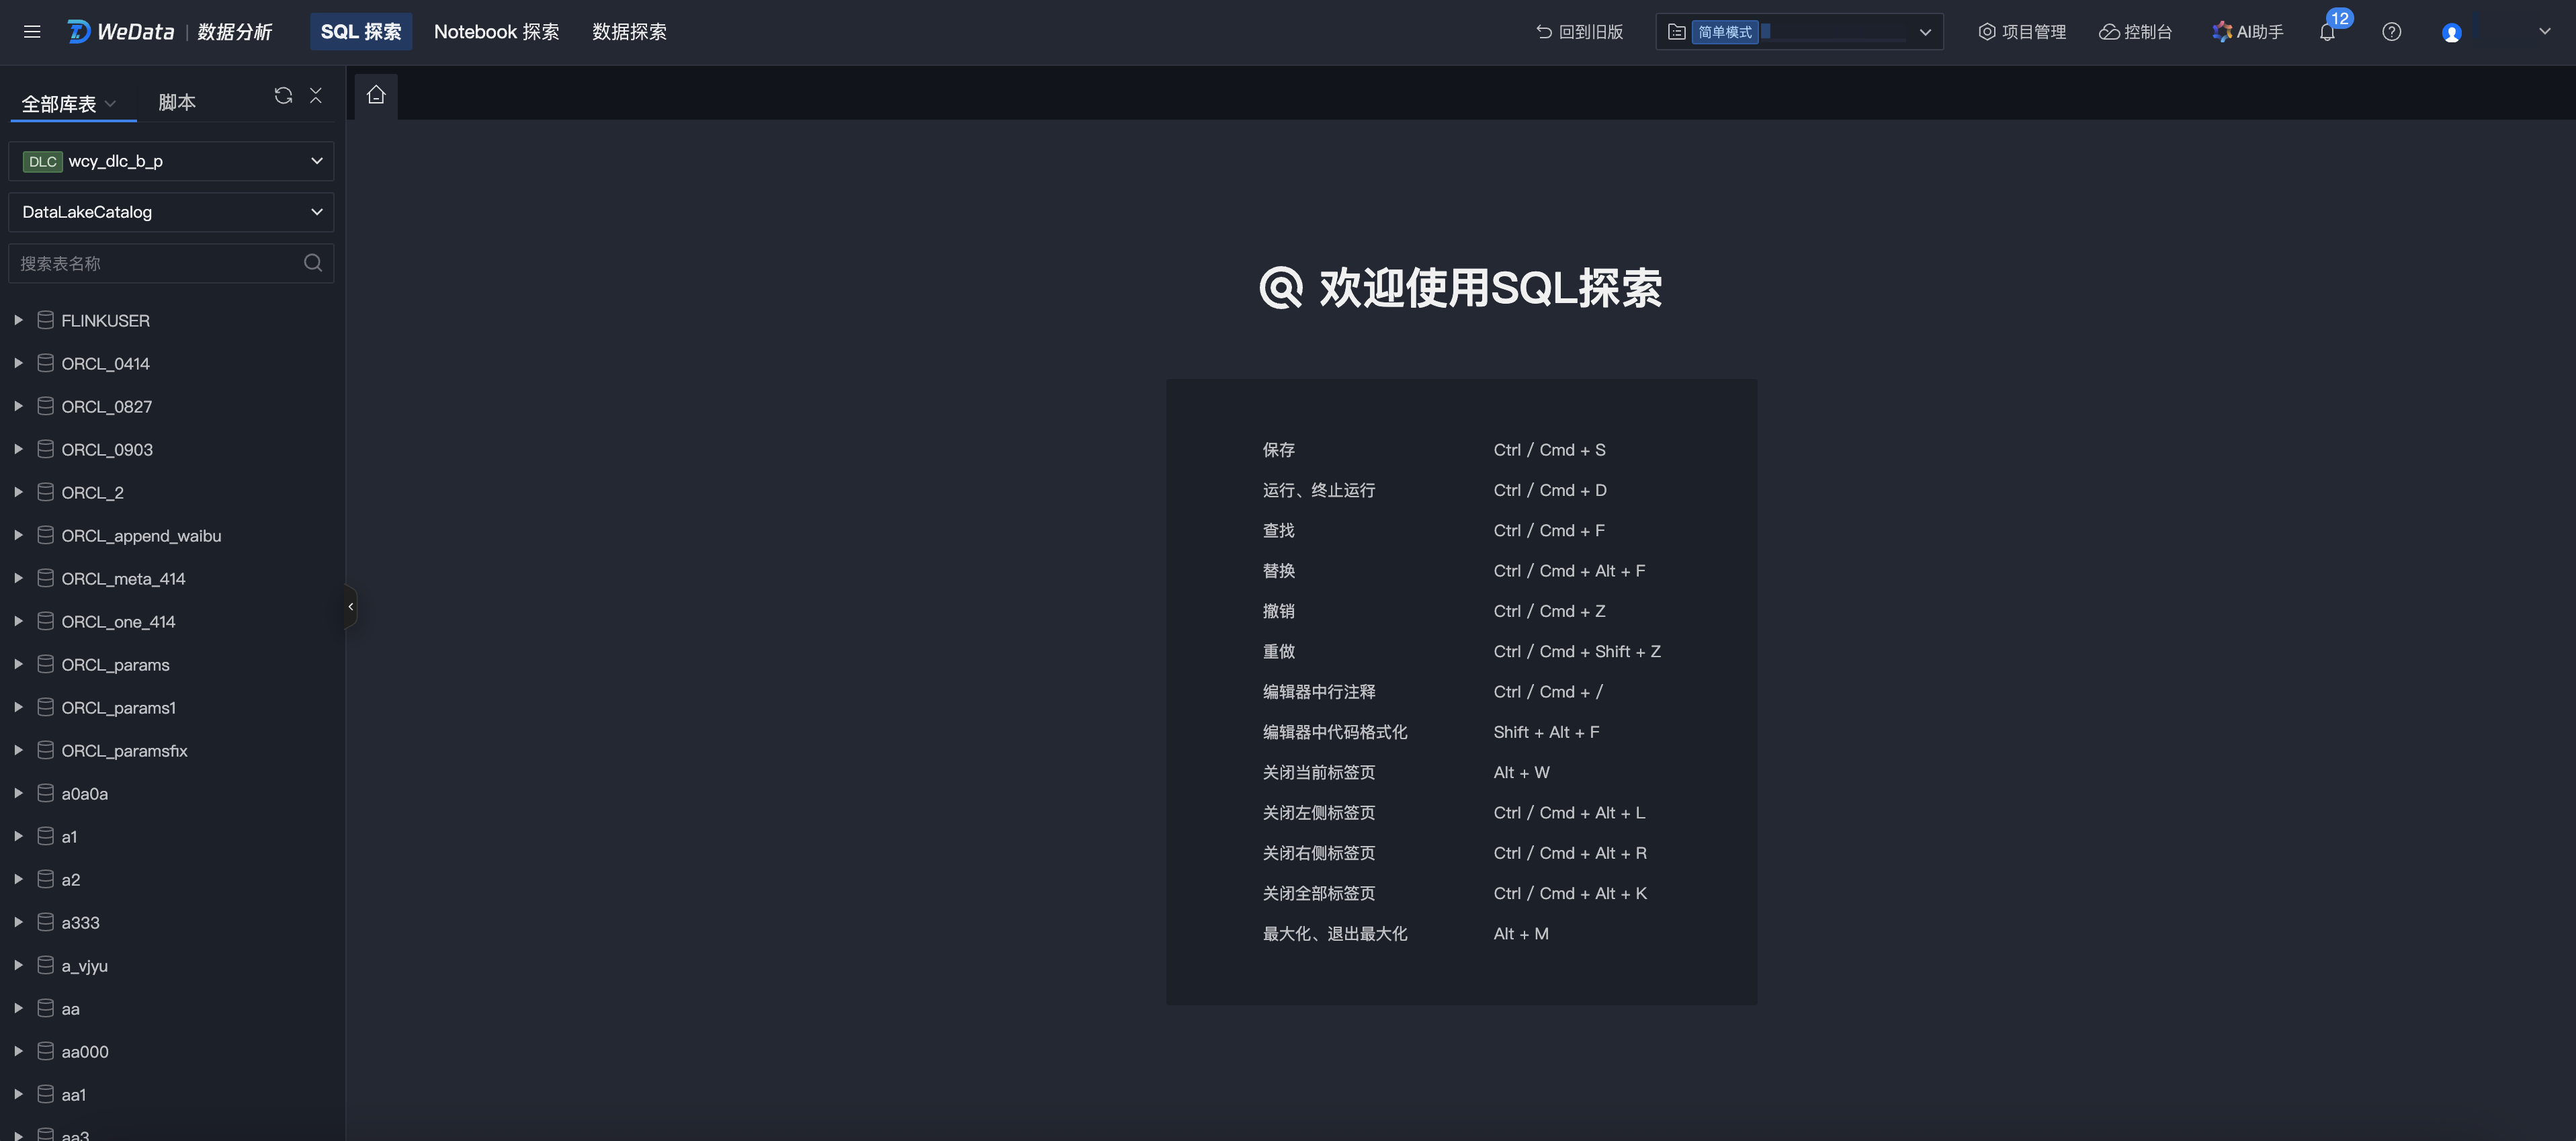Open the user avatar profile
Image resolution: width=2576 pixels, height=1141 pixels.
(x=2451, y=33)
